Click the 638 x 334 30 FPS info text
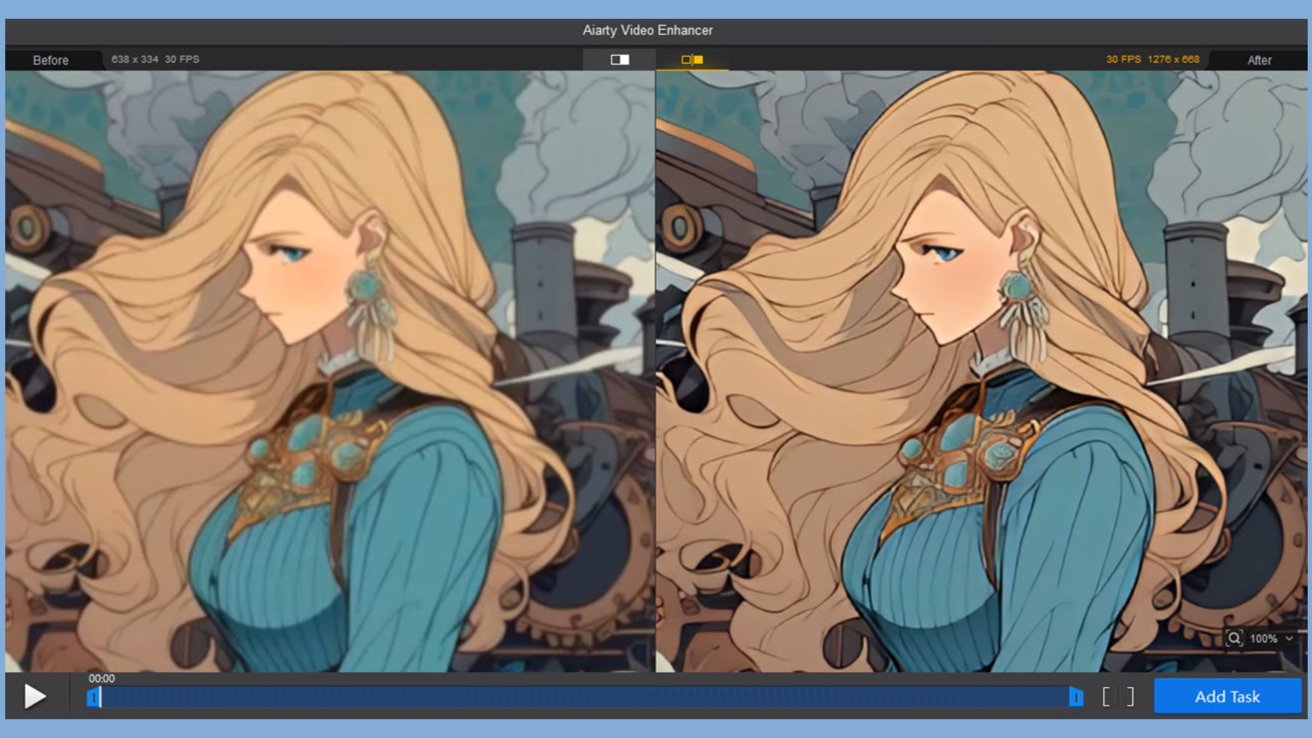This screenshot has height=738, width=1312. coord(155,60)
